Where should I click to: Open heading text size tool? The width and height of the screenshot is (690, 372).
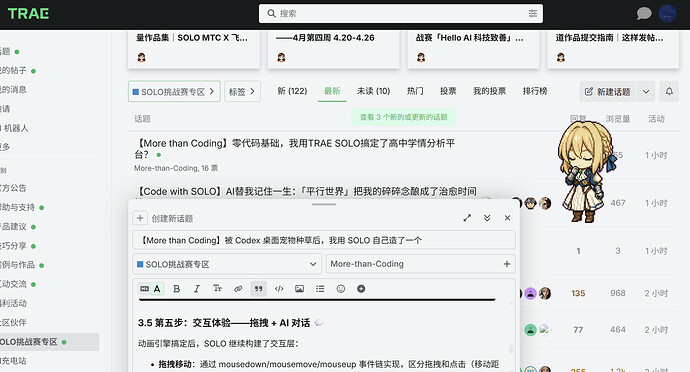(217, 289)
